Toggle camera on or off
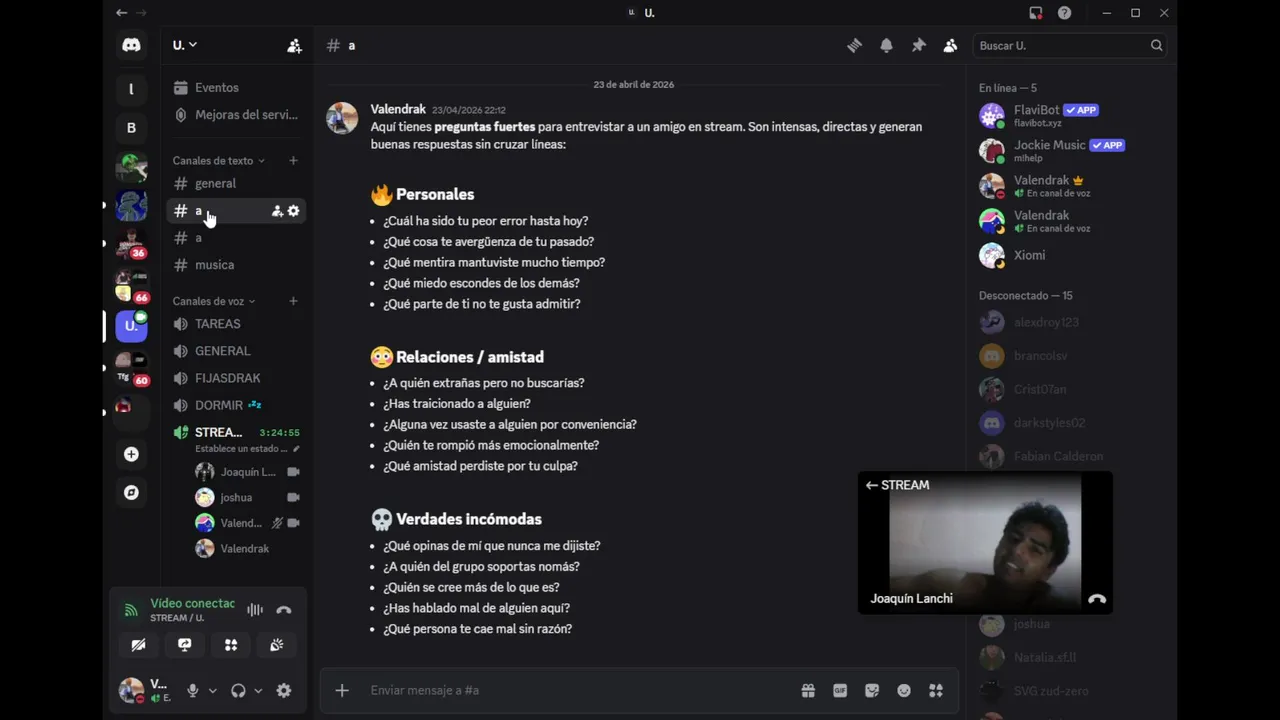 (x=139, y=645)
